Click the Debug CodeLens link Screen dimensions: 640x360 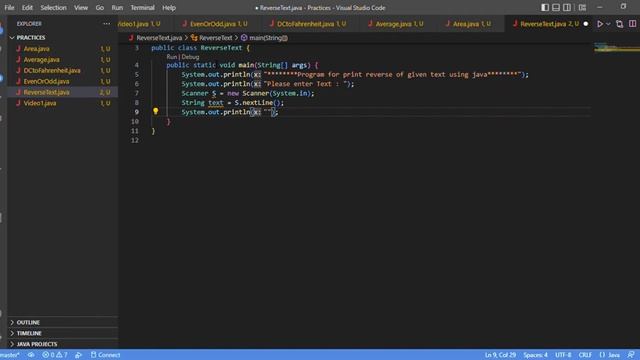tap(190, 57)
